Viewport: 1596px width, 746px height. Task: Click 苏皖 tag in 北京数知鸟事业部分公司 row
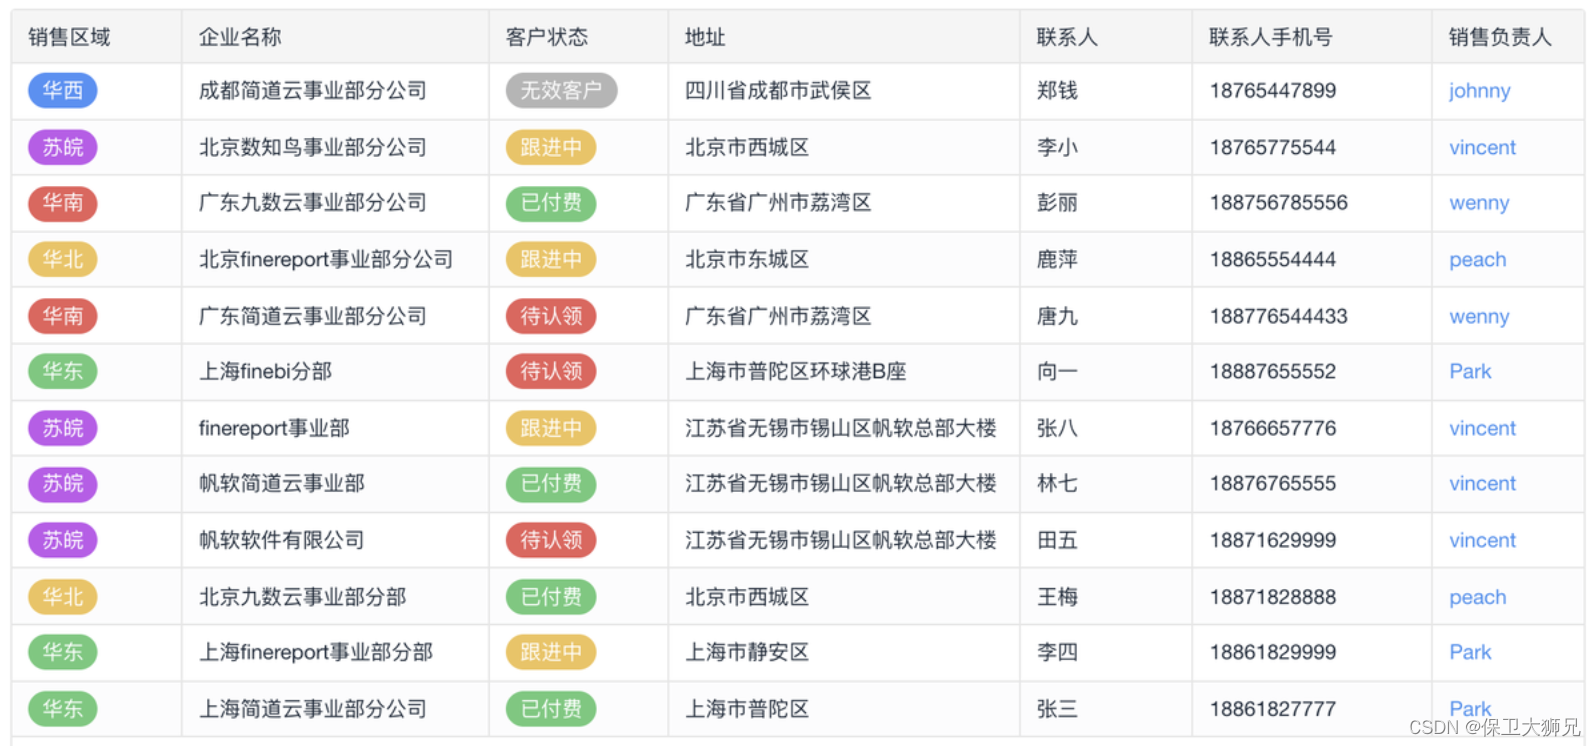point(62,147)
